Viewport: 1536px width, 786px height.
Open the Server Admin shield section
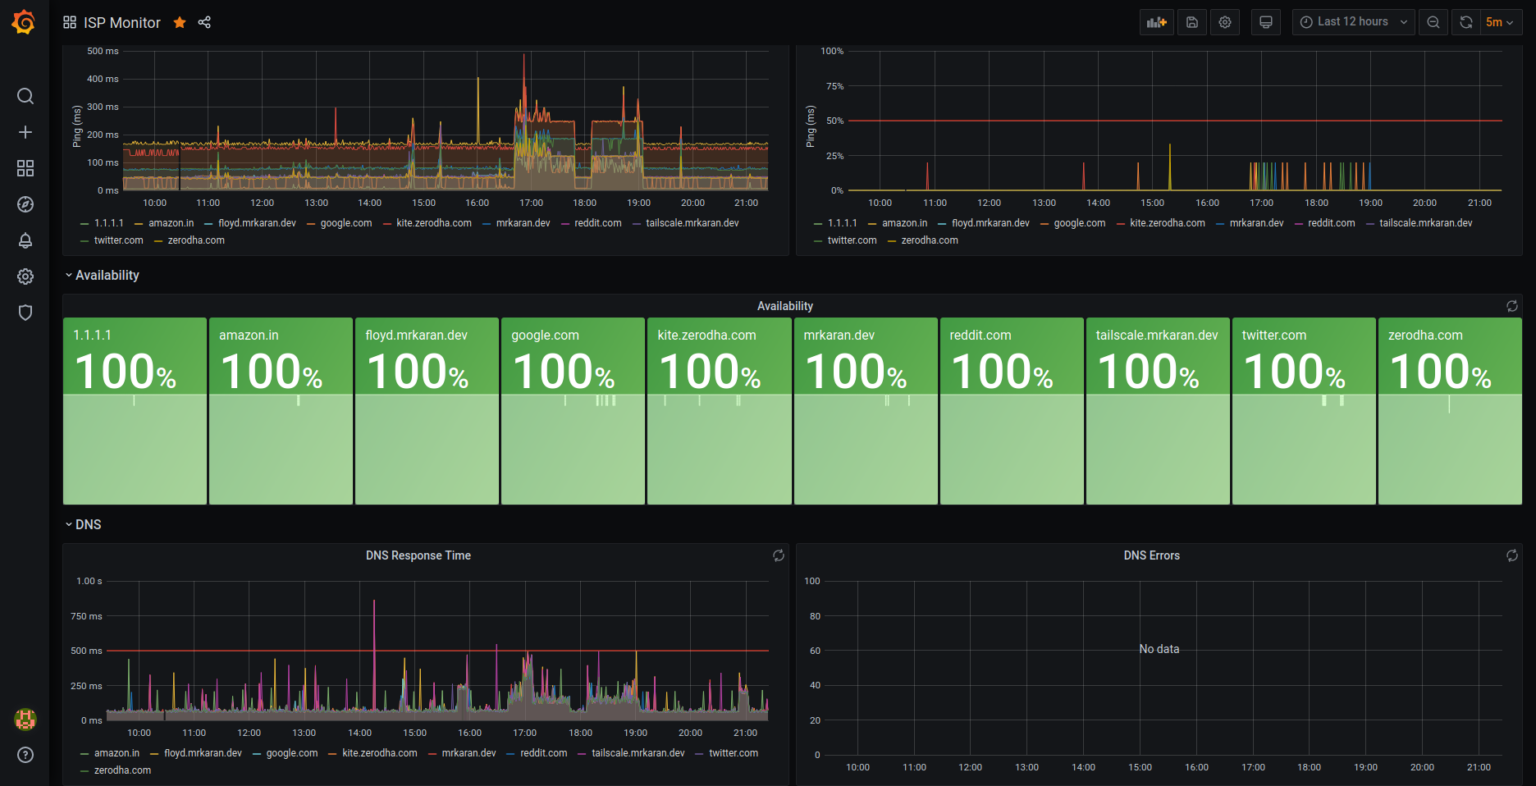click(x=25, y=312)
